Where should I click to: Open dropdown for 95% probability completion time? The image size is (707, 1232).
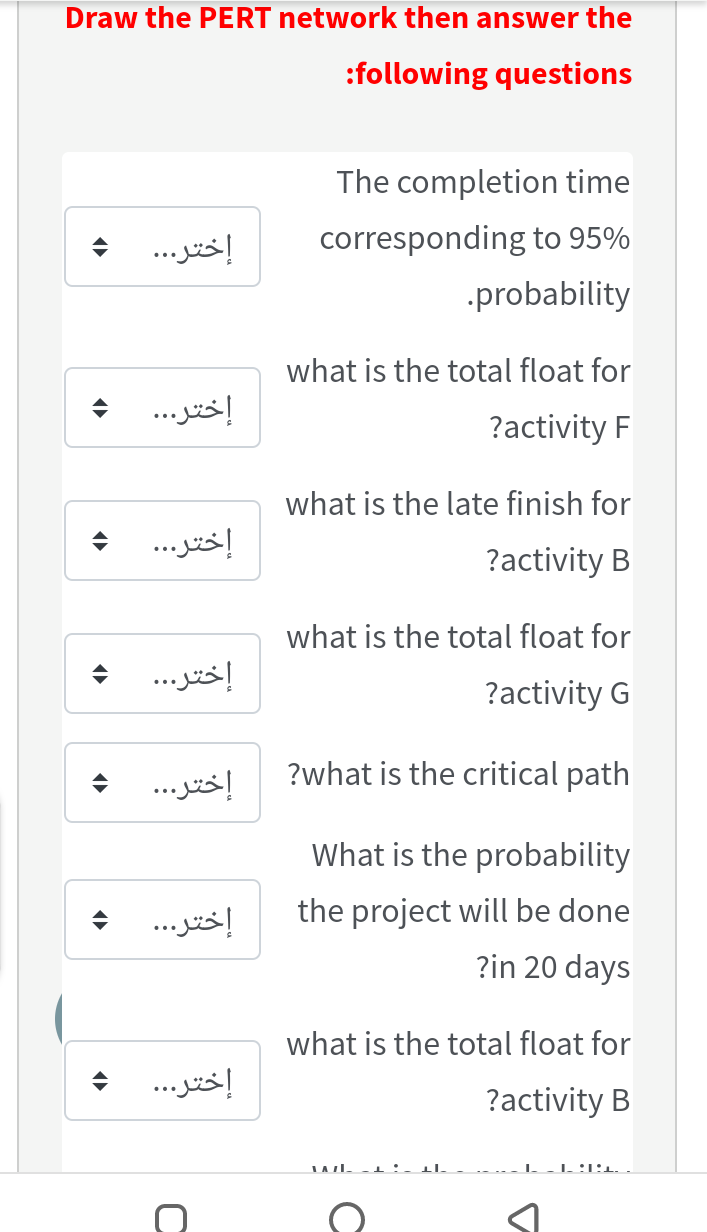tap(163, 247)
